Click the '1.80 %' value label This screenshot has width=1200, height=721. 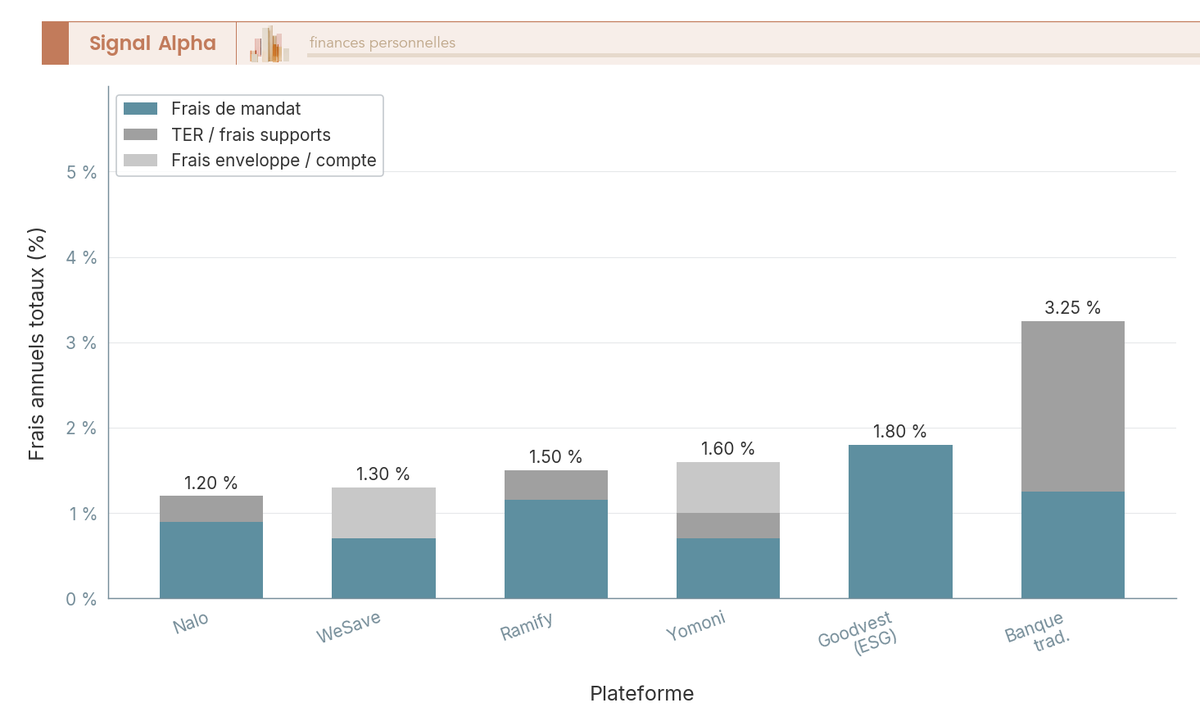click(x=900, y=432)
